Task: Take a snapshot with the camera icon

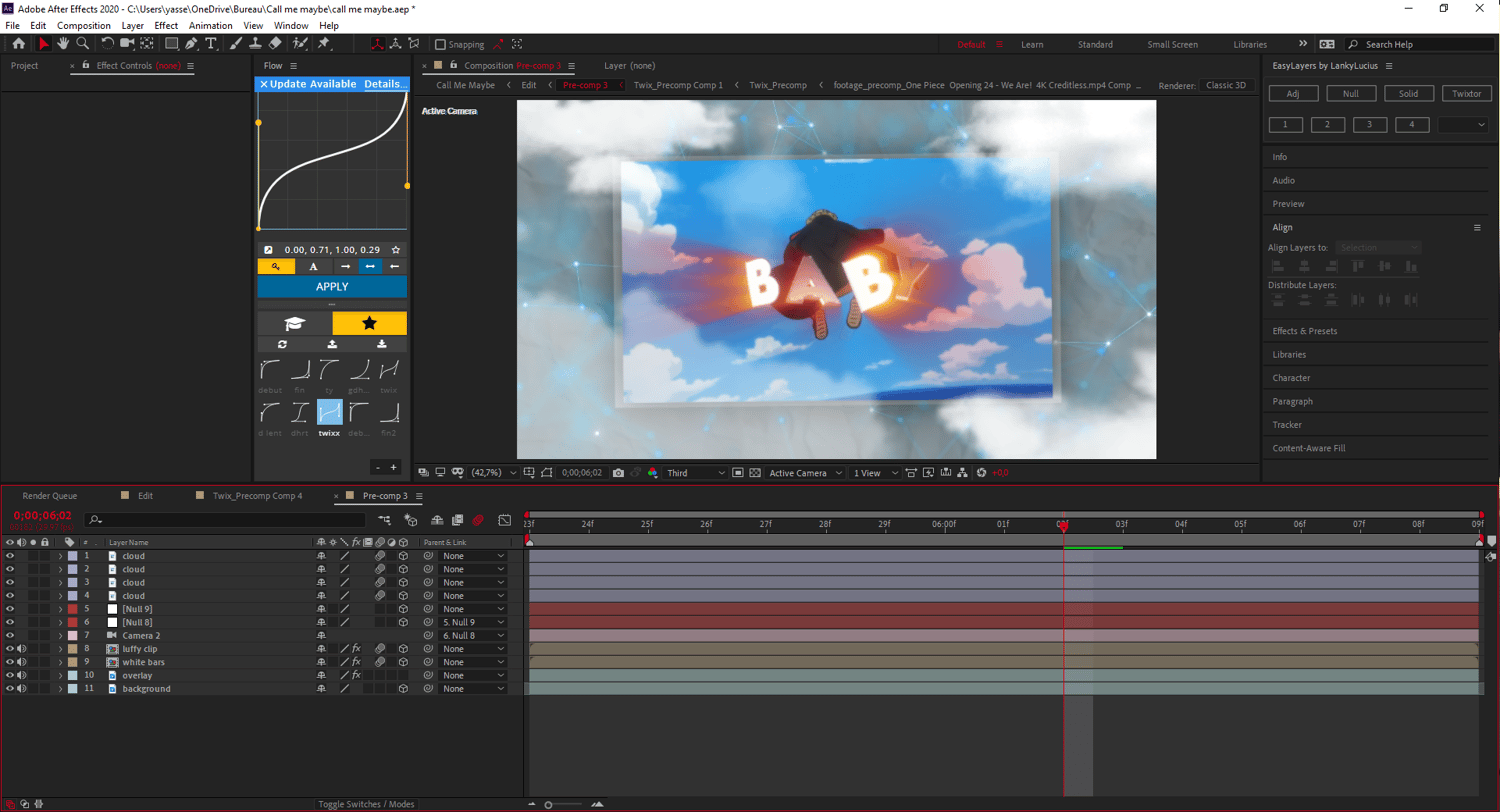Action: [619, 473]
